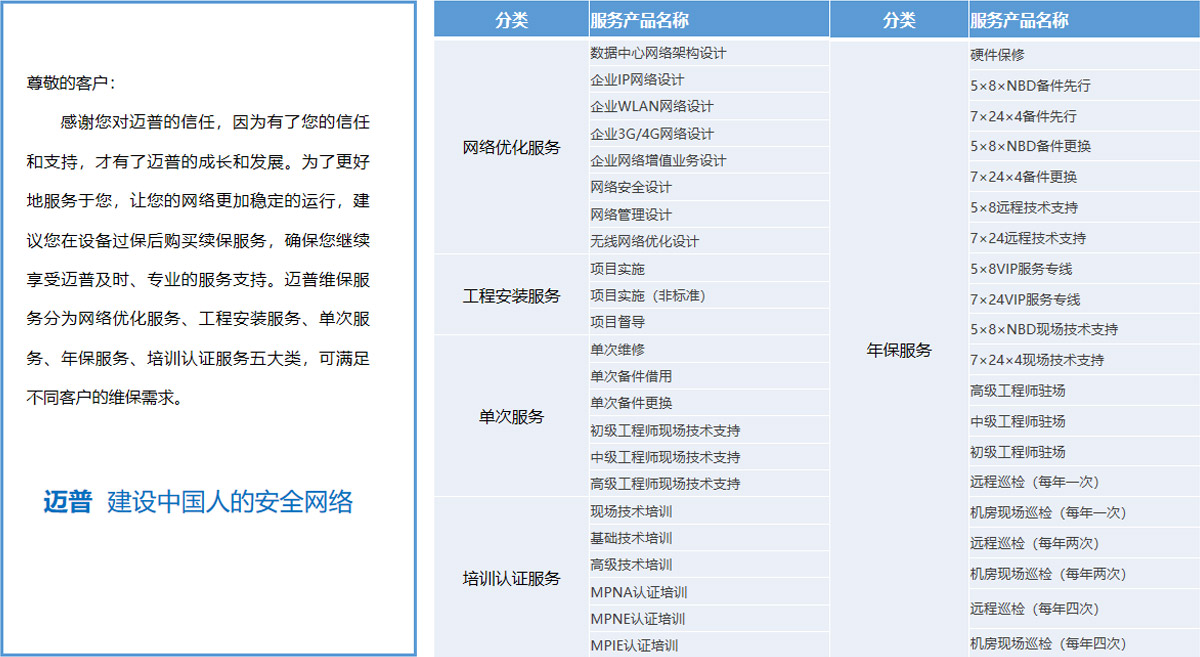This screenshot has height=657, width=1200.
Task: Click the 年保服务 category cell
Action: point(898,350)
